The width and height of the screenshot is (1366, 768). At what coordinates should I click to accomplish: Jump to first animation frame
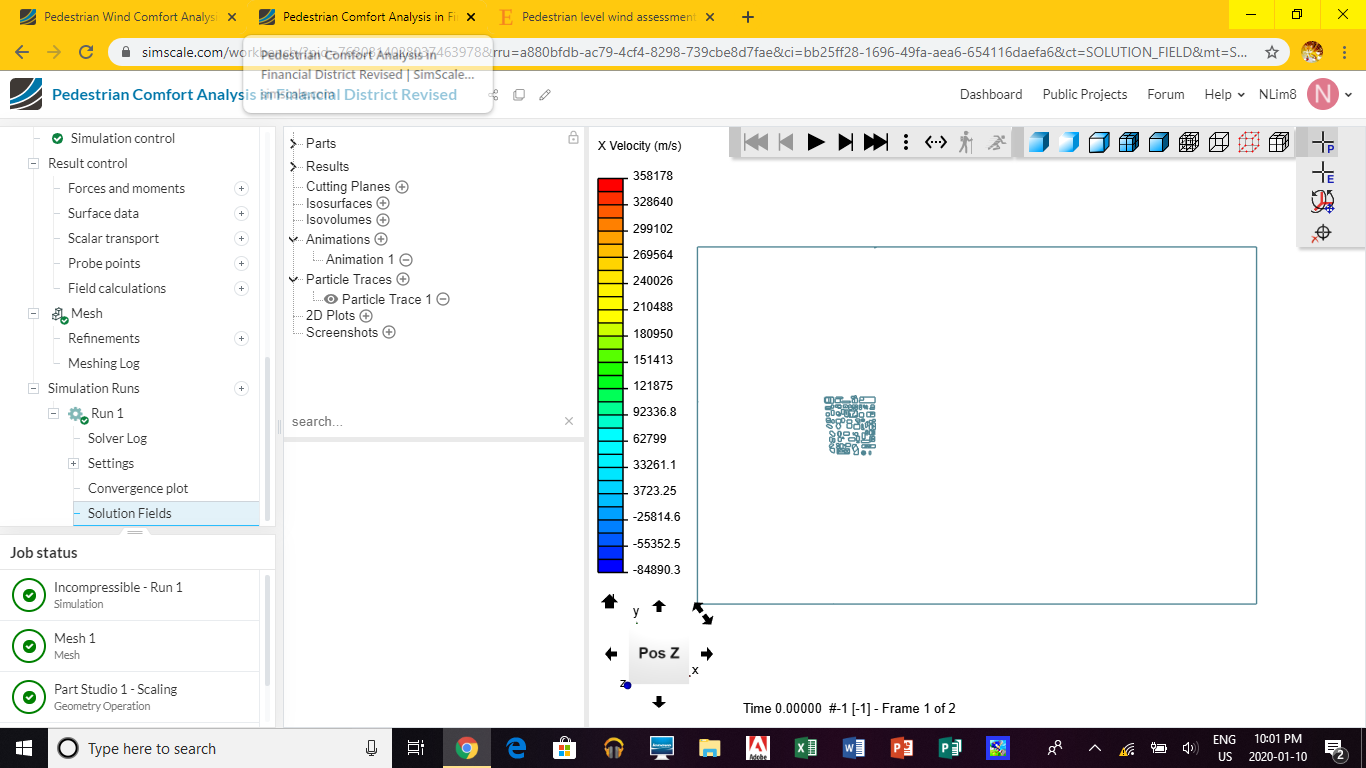[x=756, y=142]
